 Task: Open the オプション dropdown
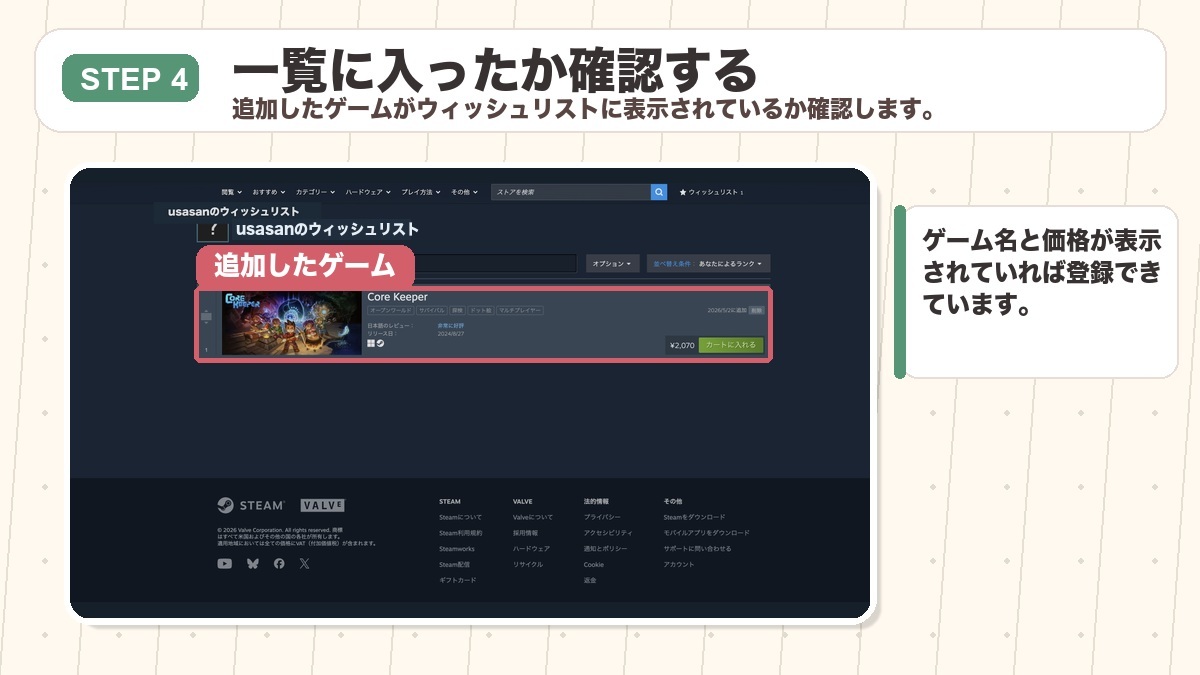[612, 264]
